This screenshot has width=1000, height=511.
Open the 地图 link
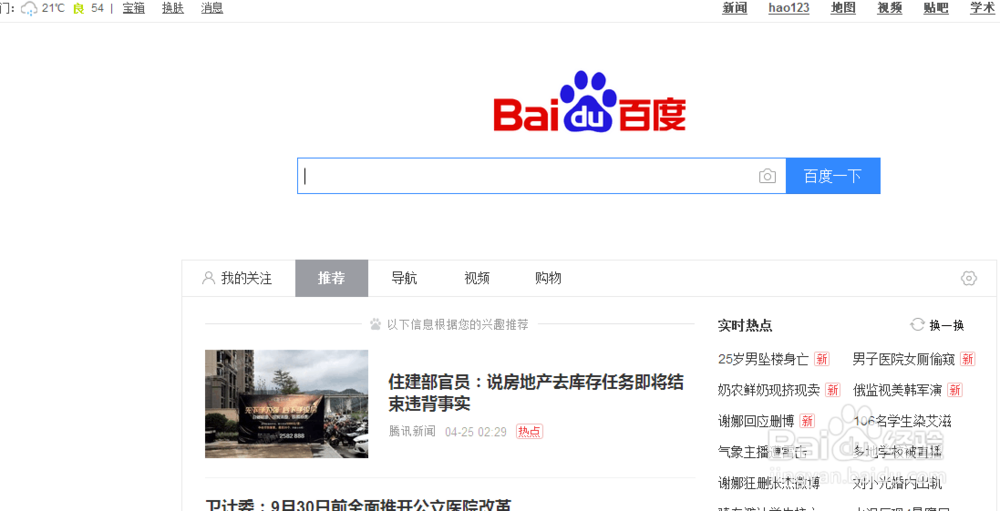(843, 8)
